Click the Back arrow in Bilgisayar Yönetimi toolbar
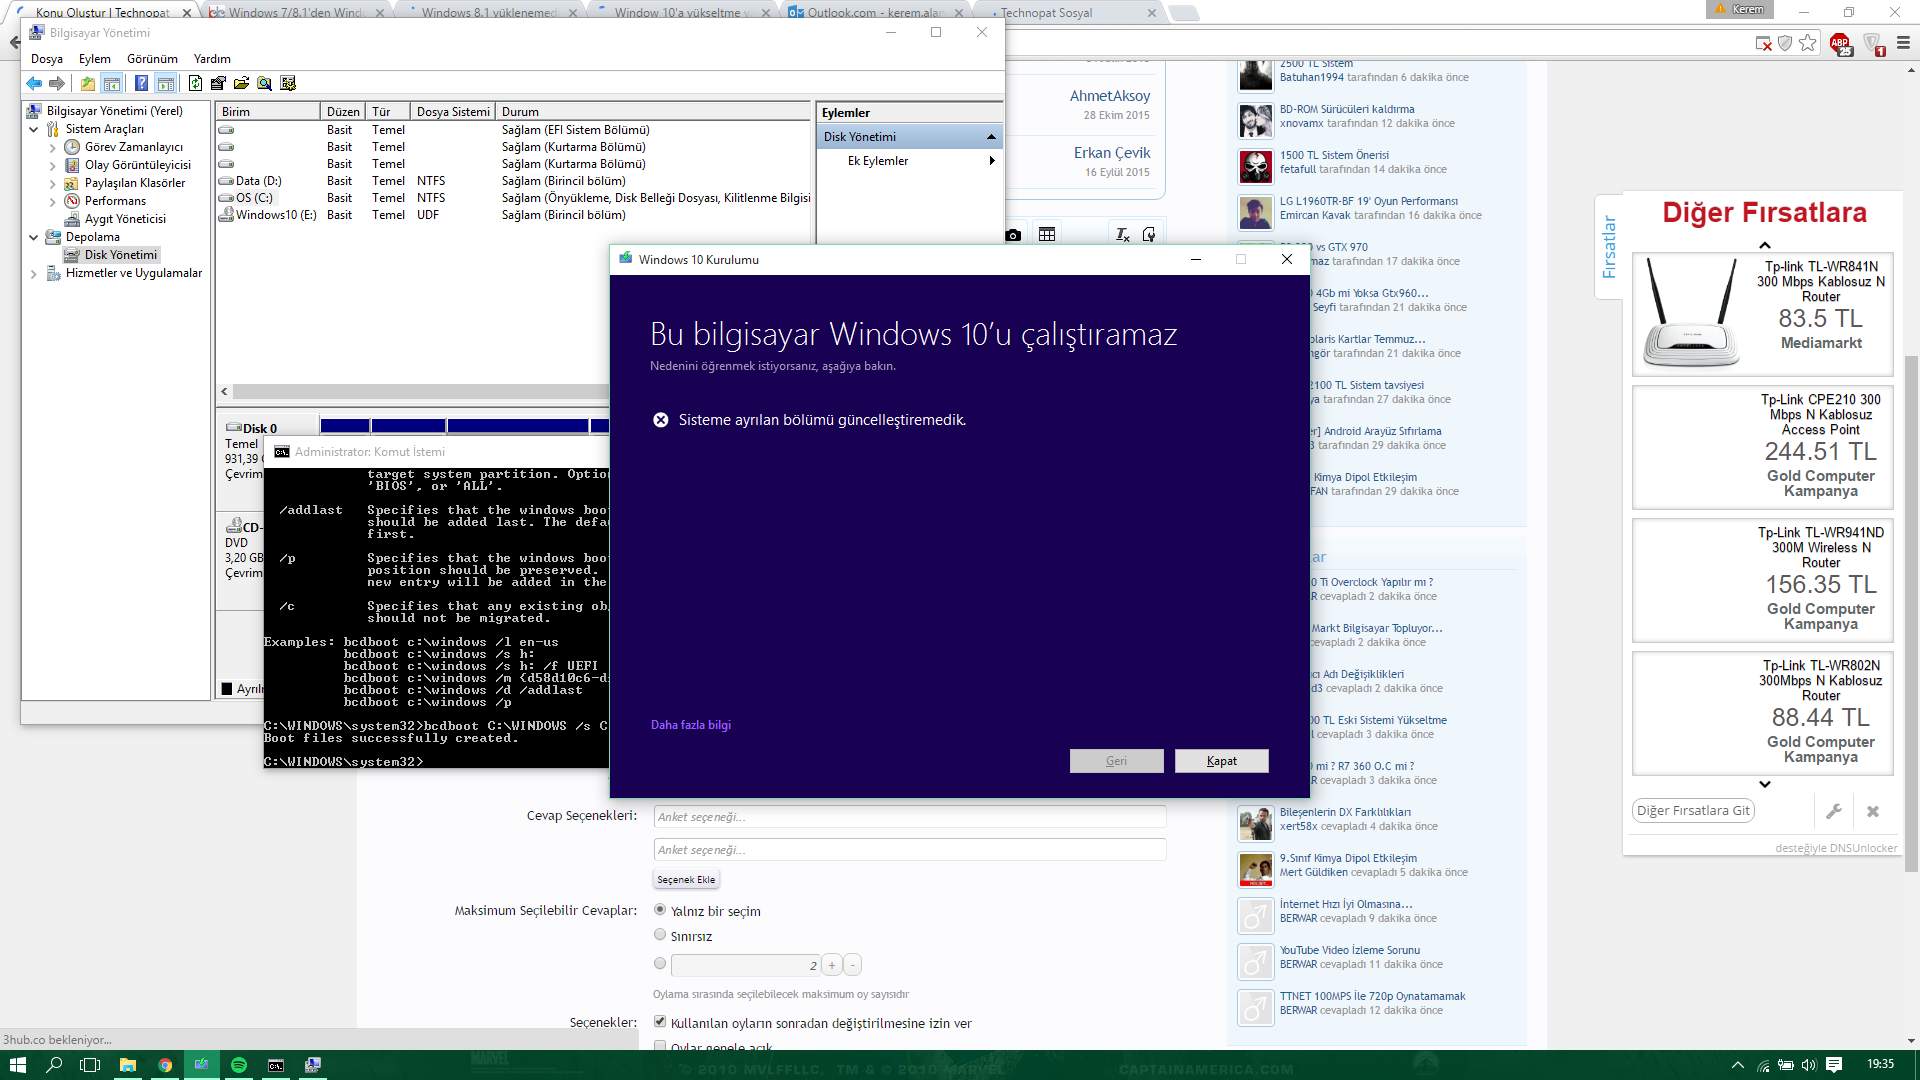 [34, 84]
